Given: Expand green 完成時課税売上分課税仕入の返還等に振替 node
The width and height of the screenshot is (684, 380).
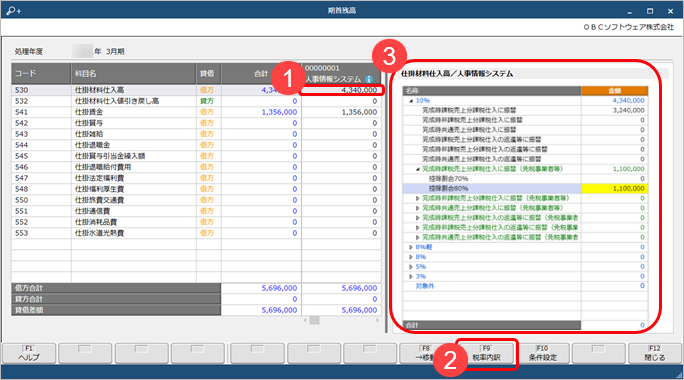Looking at the screenshot, I should (417, 218).
